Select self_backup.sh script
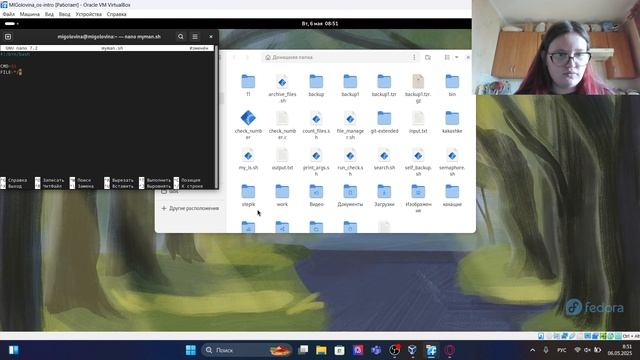 pyautogui.click(x=418, y=162)
